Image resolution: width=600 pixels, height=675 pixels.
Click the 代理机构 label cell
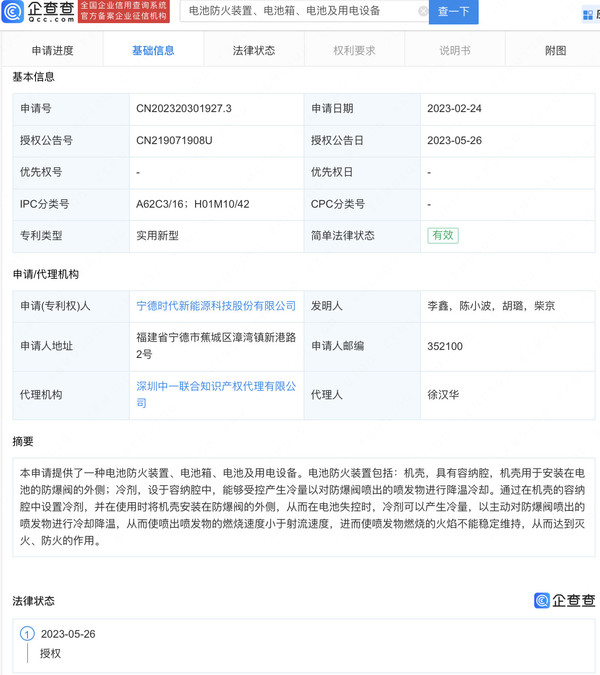[x=71, y=395]
